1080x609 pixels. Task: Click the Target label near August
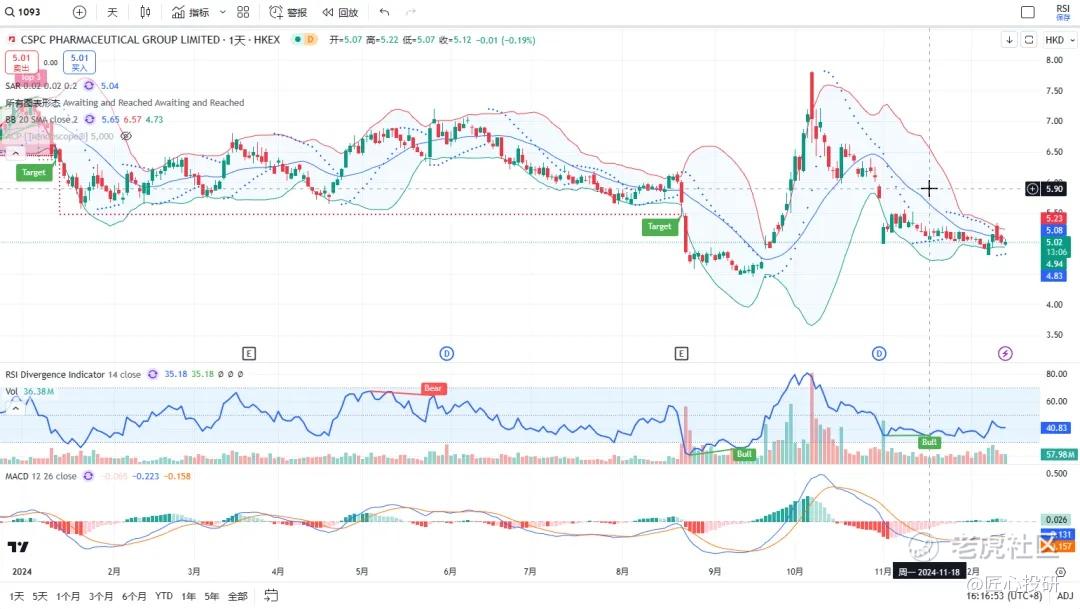[659, 226]
